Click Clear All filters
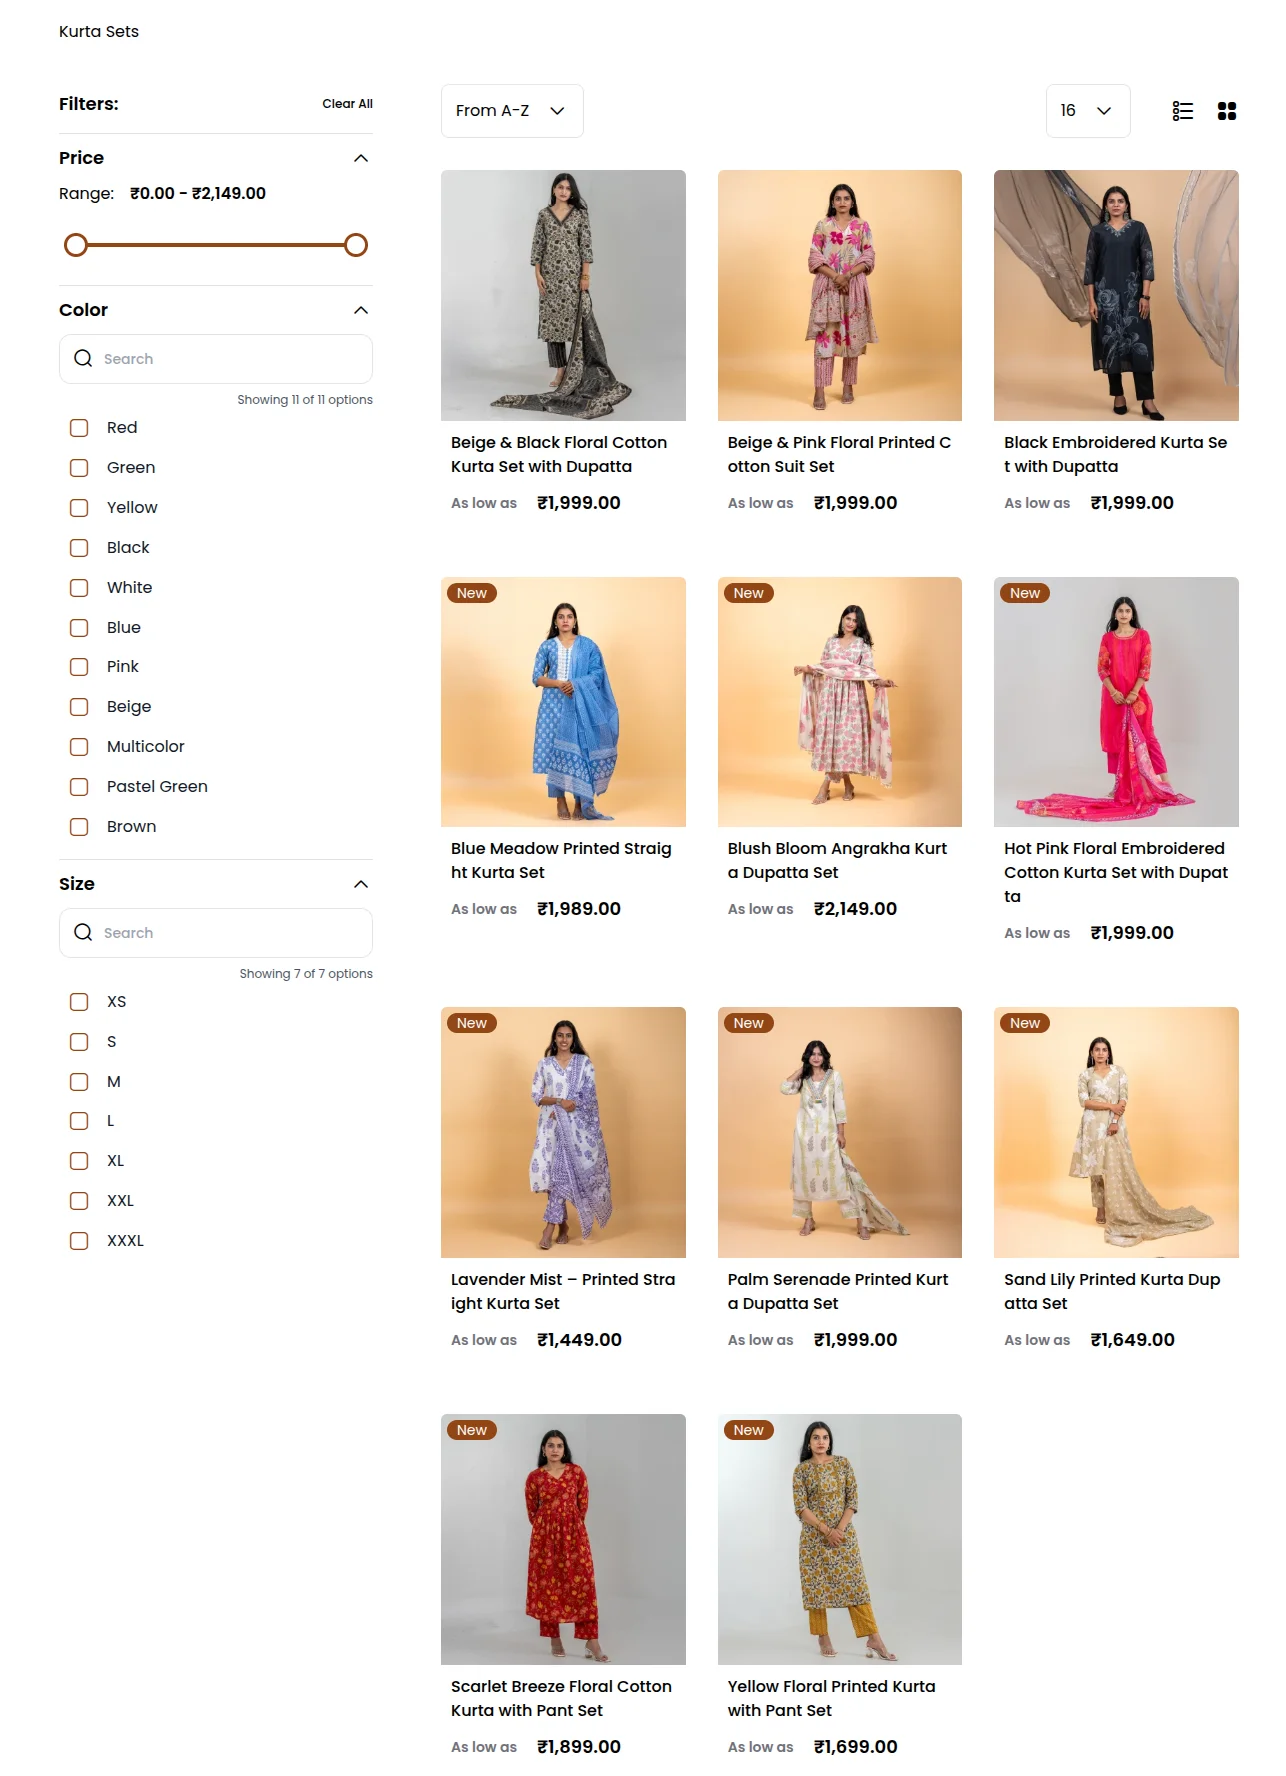Viewport: 1286px width, 1776px height. 347,104
